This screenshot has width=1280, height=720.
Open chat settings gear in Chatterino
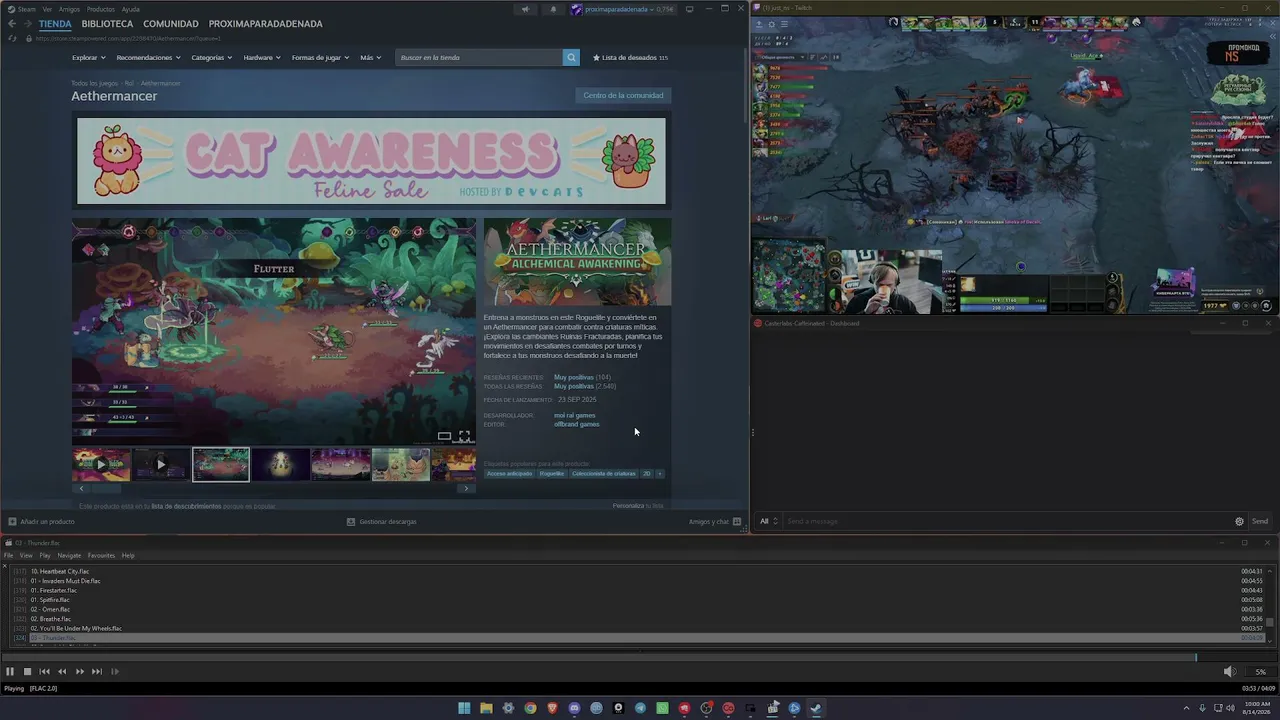click(1239, 521)
